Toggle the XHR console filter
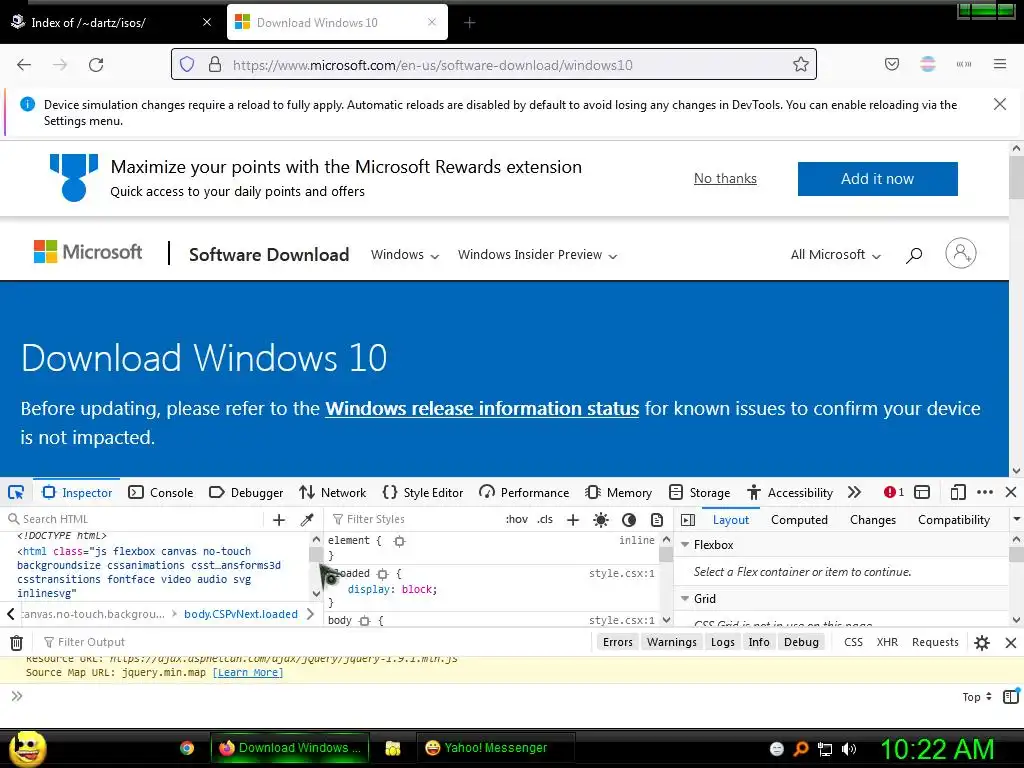Screen dimensions: 1024x768 [887, 642]
